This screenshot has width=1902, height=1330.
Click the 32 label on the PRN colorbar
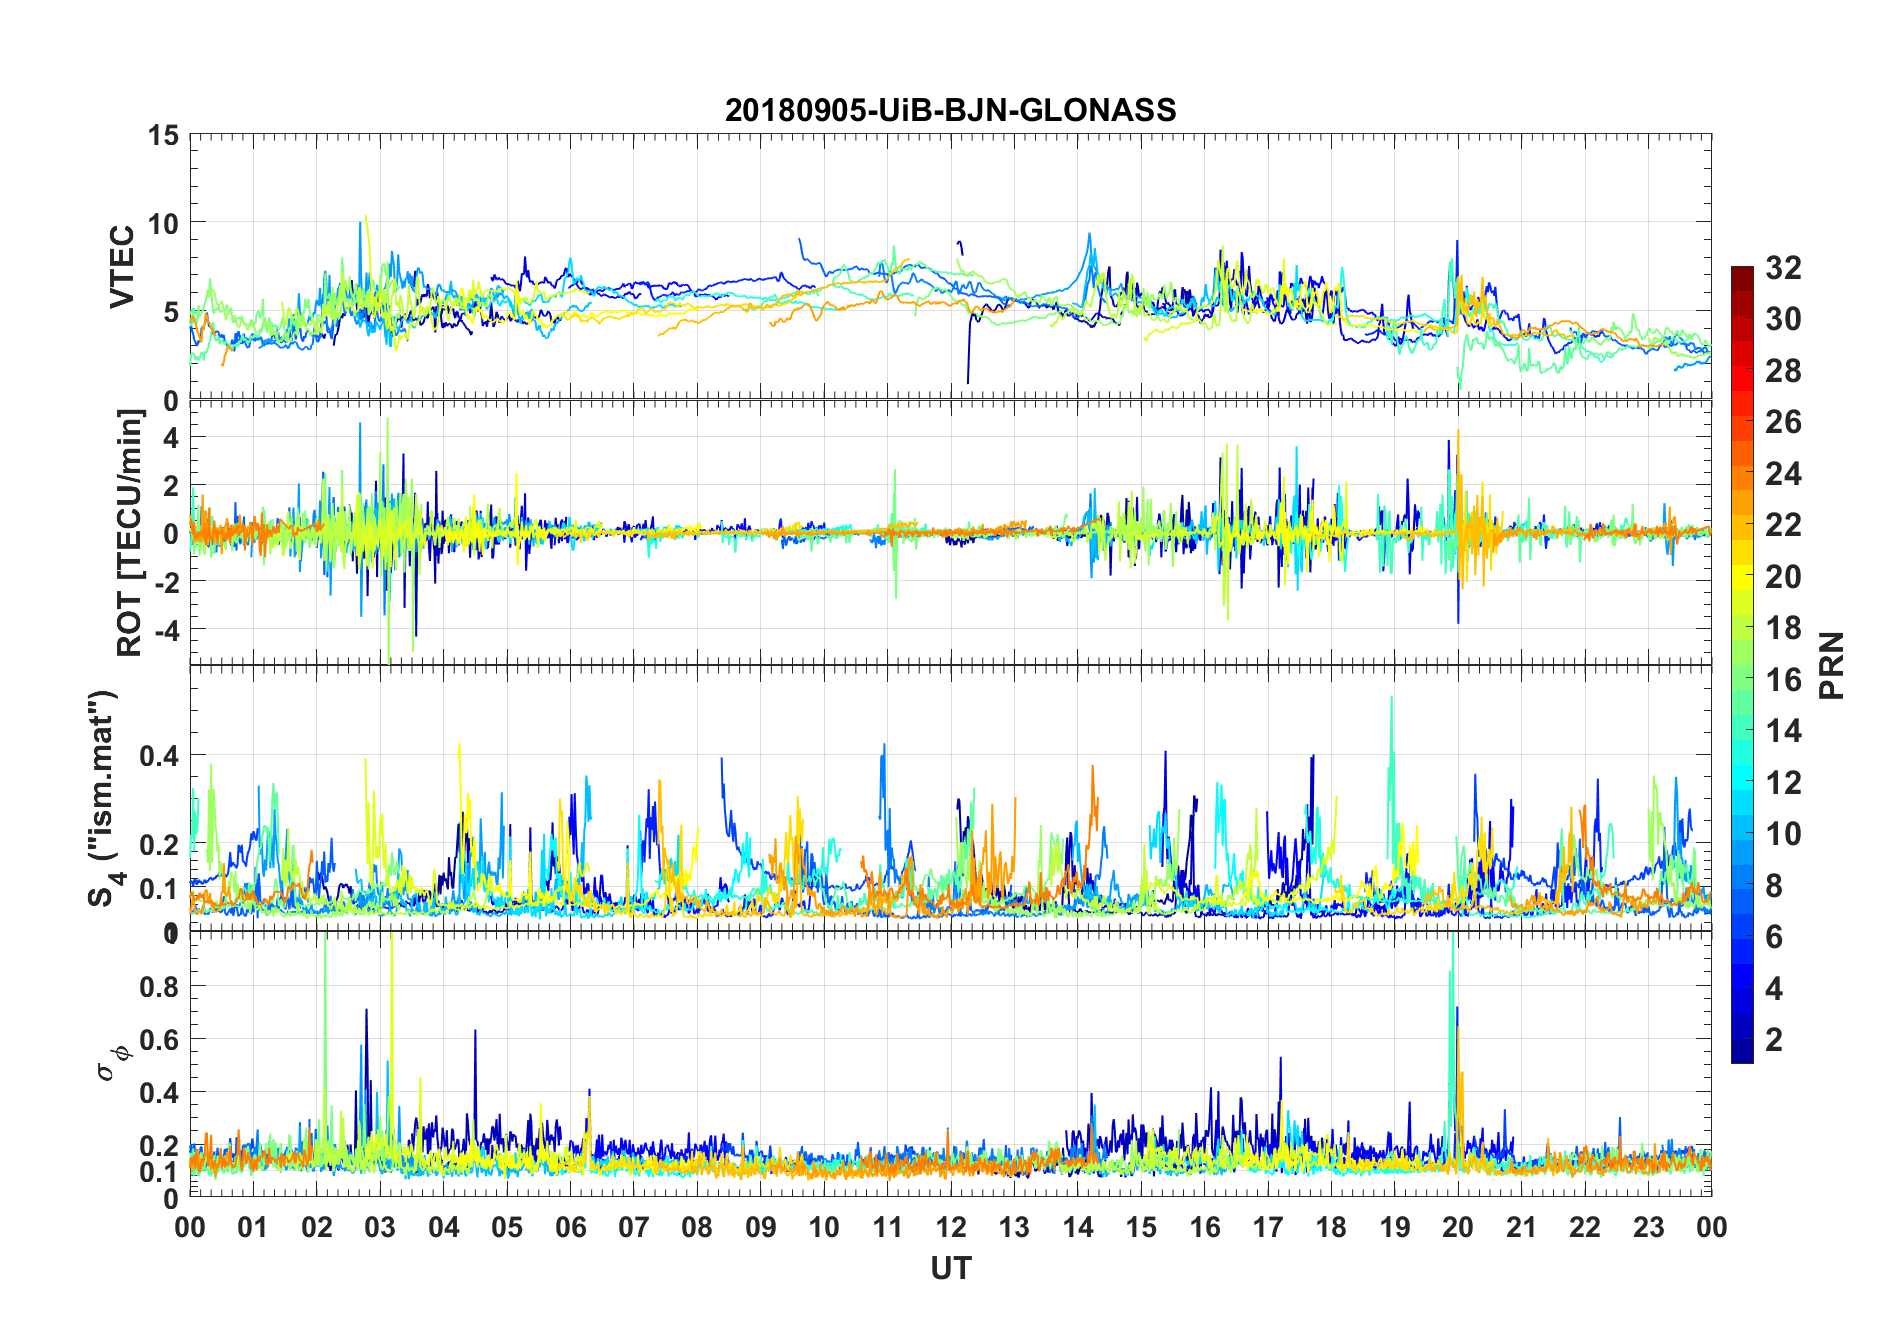pyautogui.click(x=1784, y=267)
